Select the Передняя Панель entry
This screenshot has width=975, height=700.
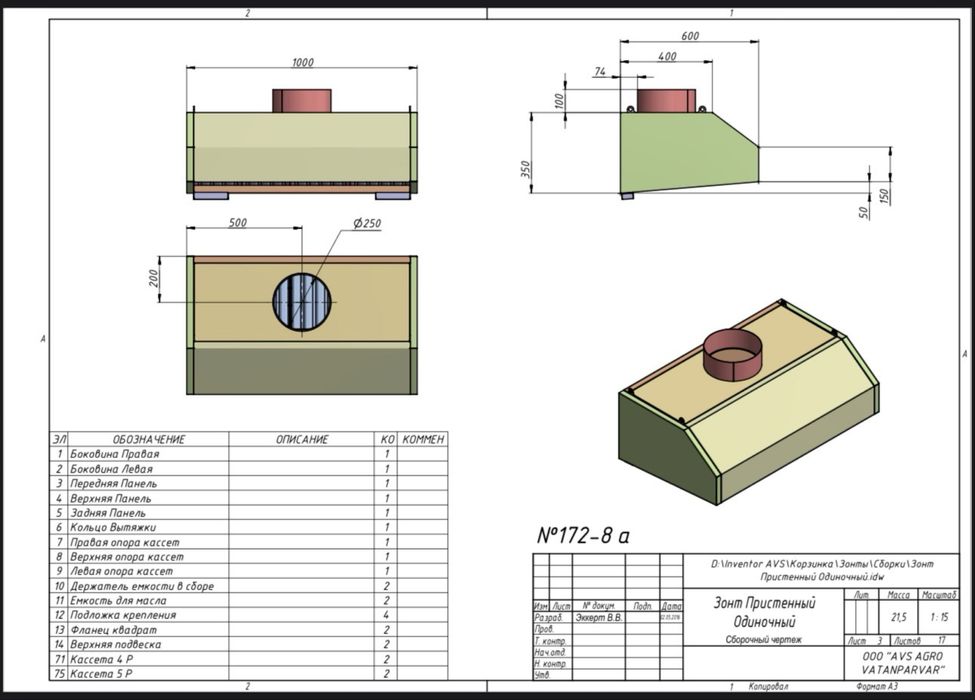click(x=249, y=483)
